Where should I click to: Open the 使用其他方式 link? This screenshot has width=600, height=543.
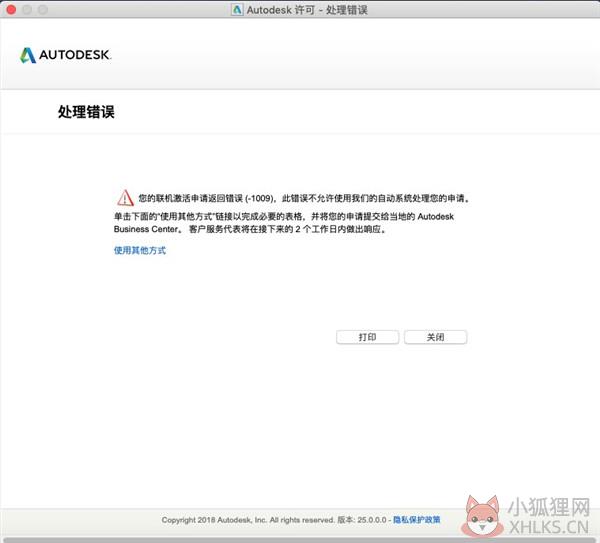click(x=140, y=250)
